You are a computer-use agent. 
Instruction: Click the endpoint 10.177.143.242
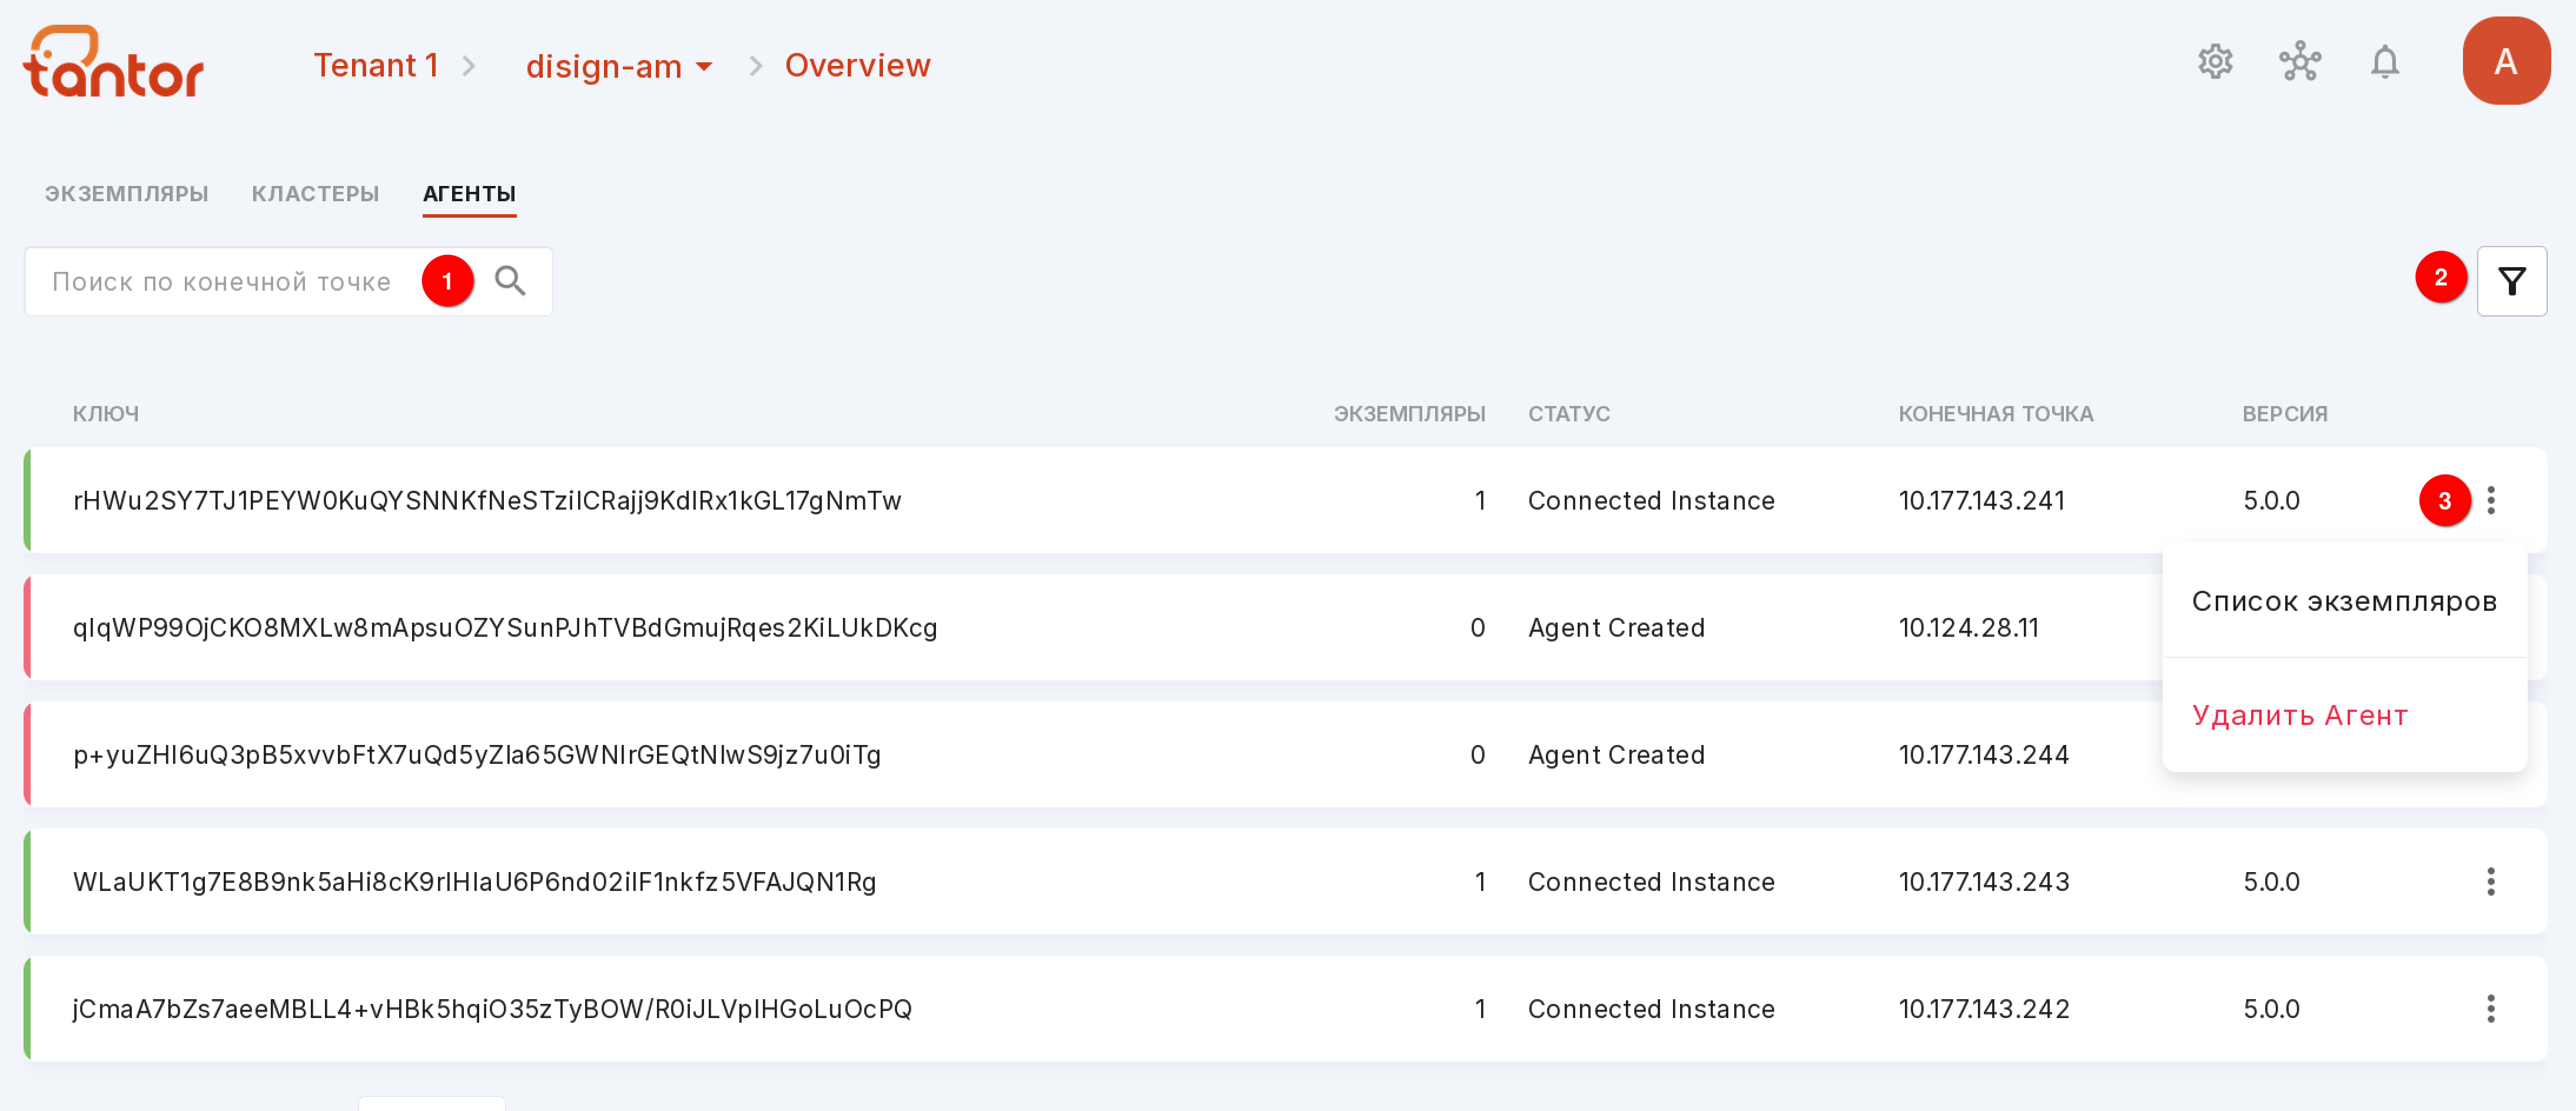[1984, 1008]
